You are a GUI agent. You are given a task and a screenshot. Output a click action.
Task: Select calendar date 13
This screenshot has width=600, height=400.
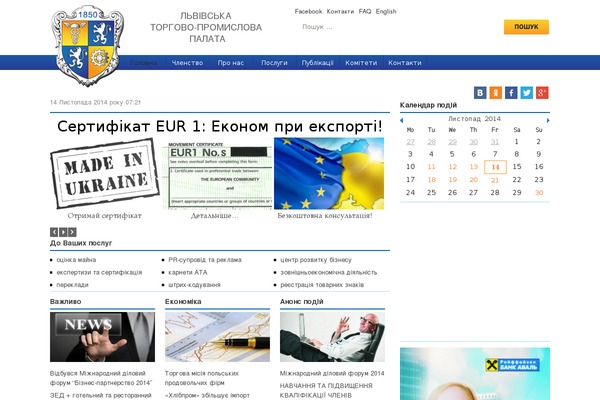[474, 167]
